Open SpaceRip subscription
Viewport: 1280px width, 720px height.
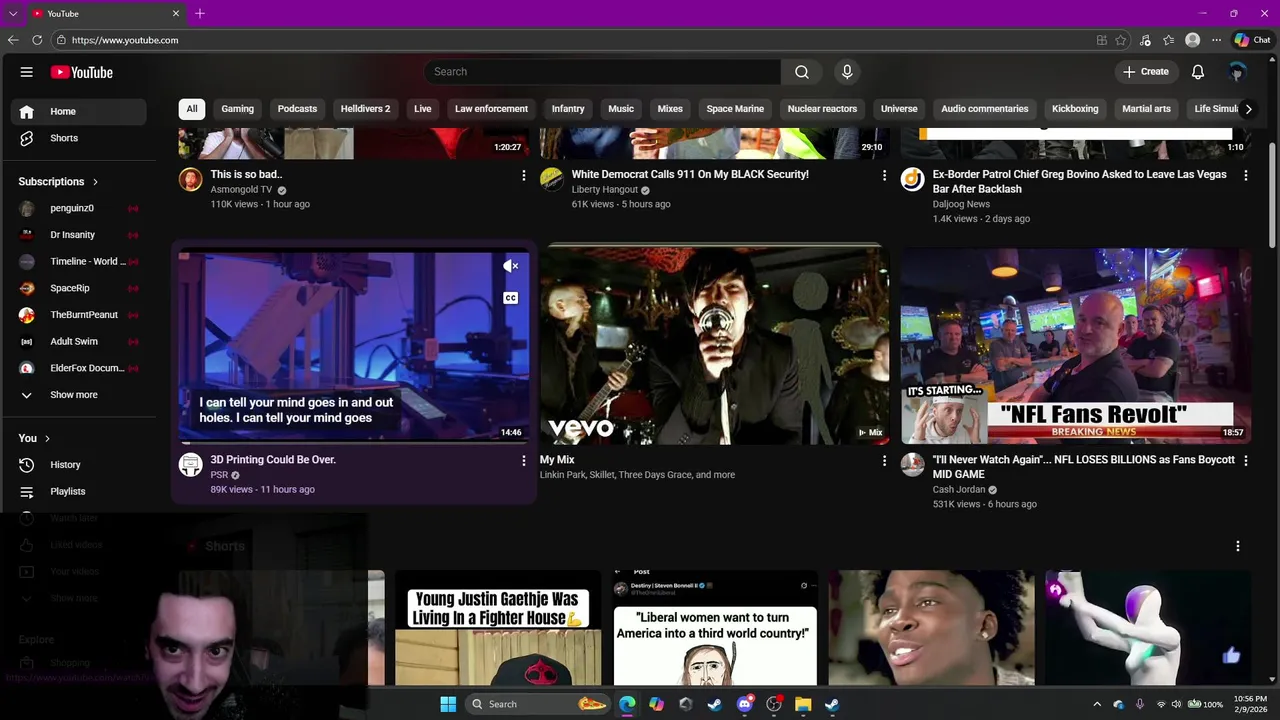(x=78, y=288)
